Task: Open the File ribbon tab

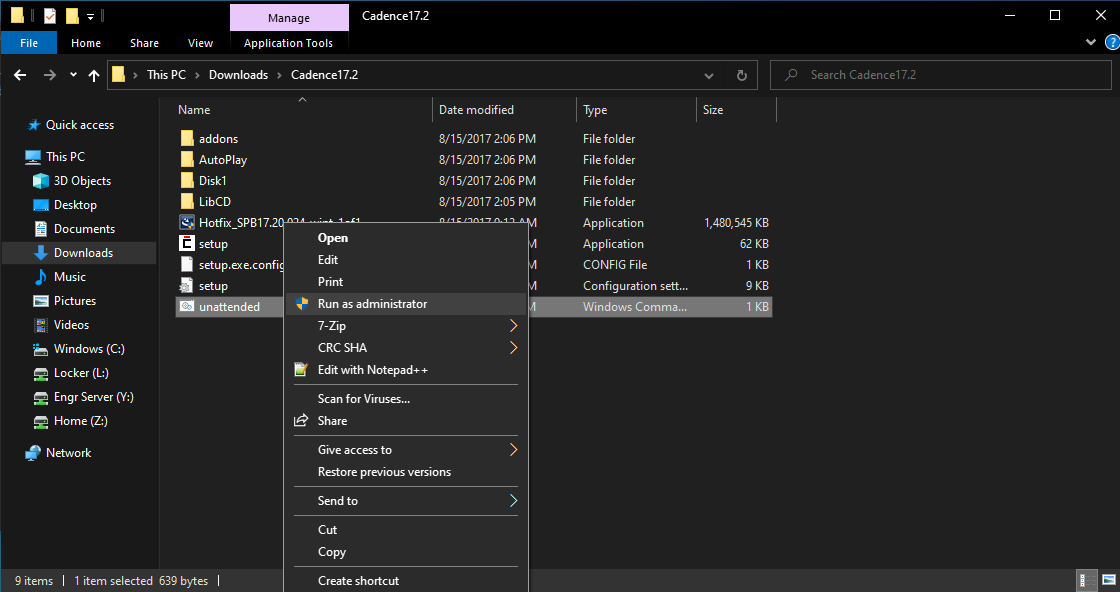Action: pyautogui.click(x=29, y=43)
